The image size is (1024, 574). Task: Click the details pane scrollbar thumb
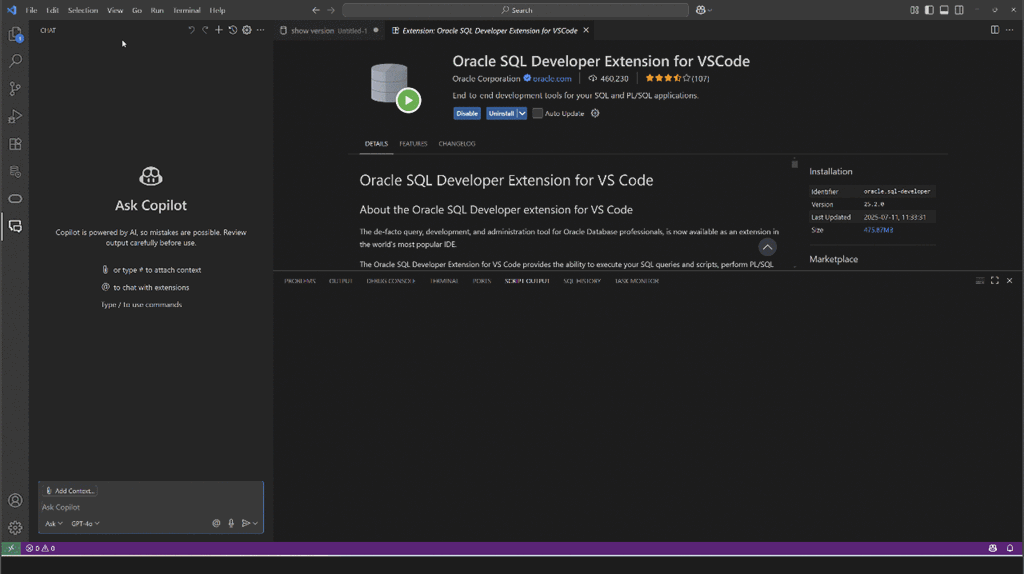point(795,164)
